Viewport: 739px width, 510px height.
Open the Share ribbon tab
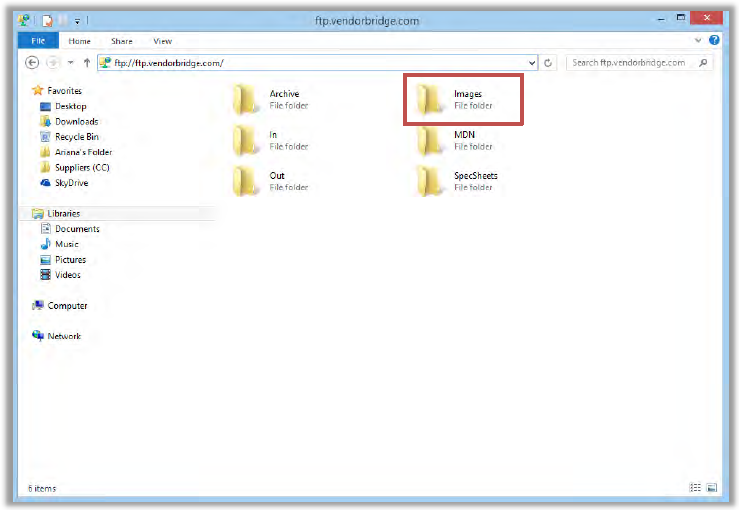pos(122,41)
